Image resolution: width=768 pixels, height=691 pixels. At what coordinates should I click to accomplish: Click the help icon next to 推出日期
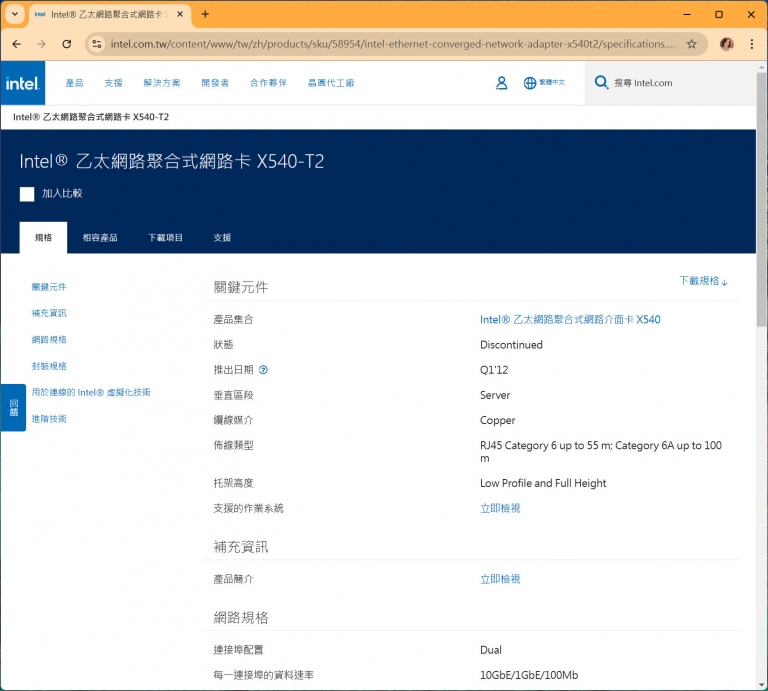(263, 370)
